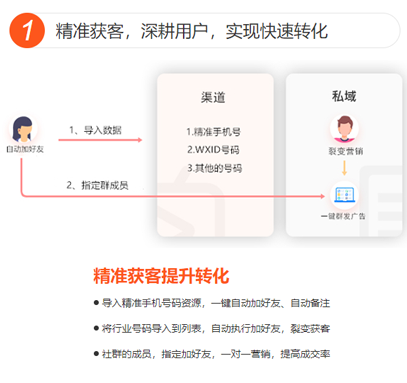The height and width of the screenshot is (383, 407).
Task: Click the 一键群发广告 label
Action: [x=343, y=216]
